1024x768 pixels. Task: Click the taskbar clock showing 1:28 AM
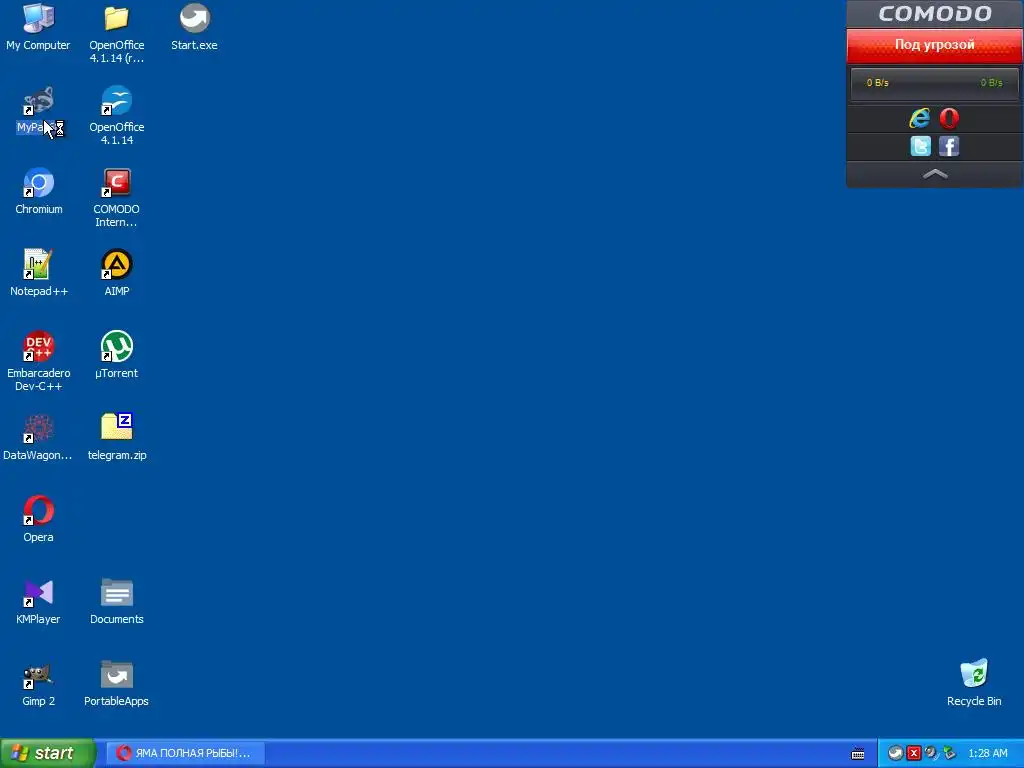(x=987, y=753)
